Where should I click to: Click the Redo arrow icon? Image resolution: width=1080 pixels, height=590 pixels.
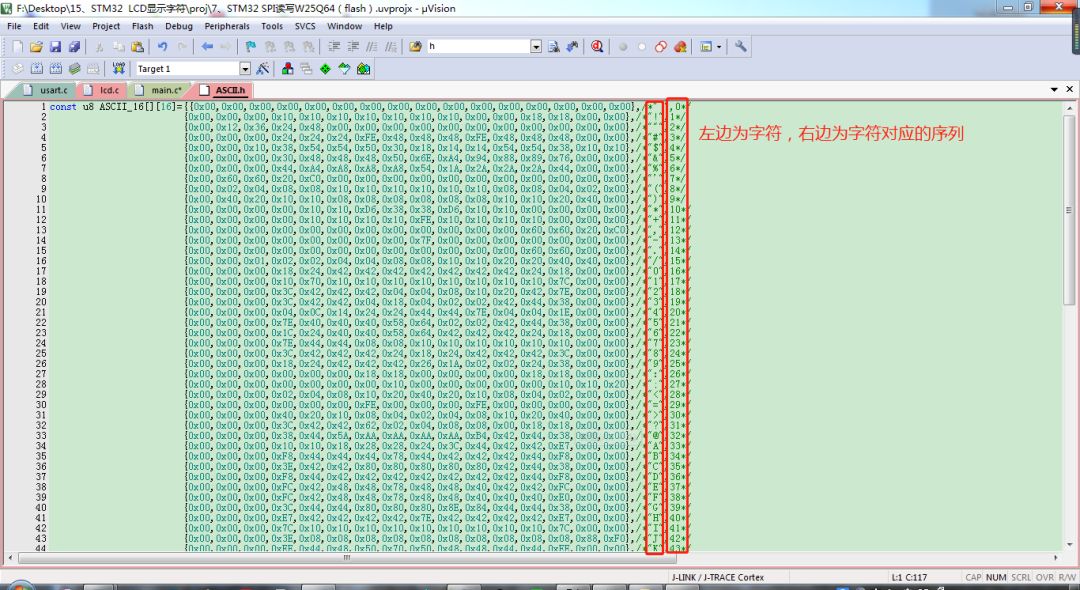[x=182, y=47]
